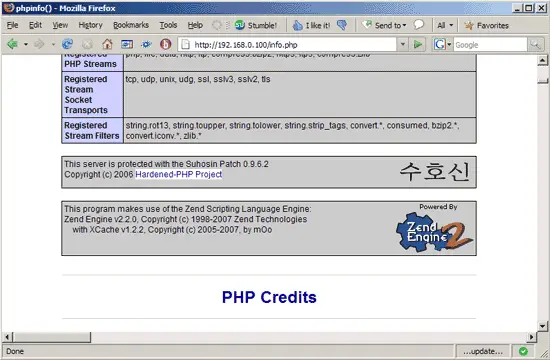Click the StumbleUpon Stumble! button

point(256,25)
